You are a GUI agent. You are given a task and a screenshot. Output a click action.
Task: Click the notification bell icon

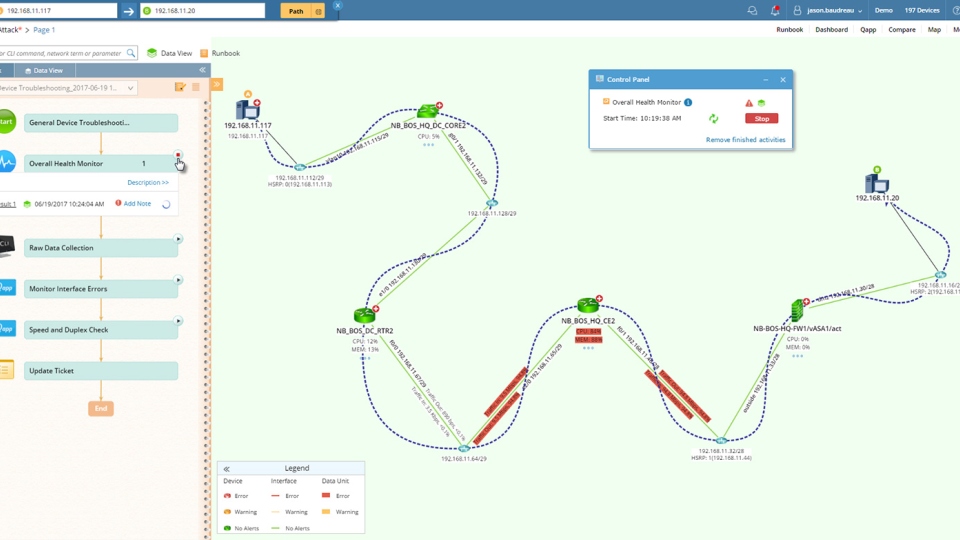[x=775, y=11]
